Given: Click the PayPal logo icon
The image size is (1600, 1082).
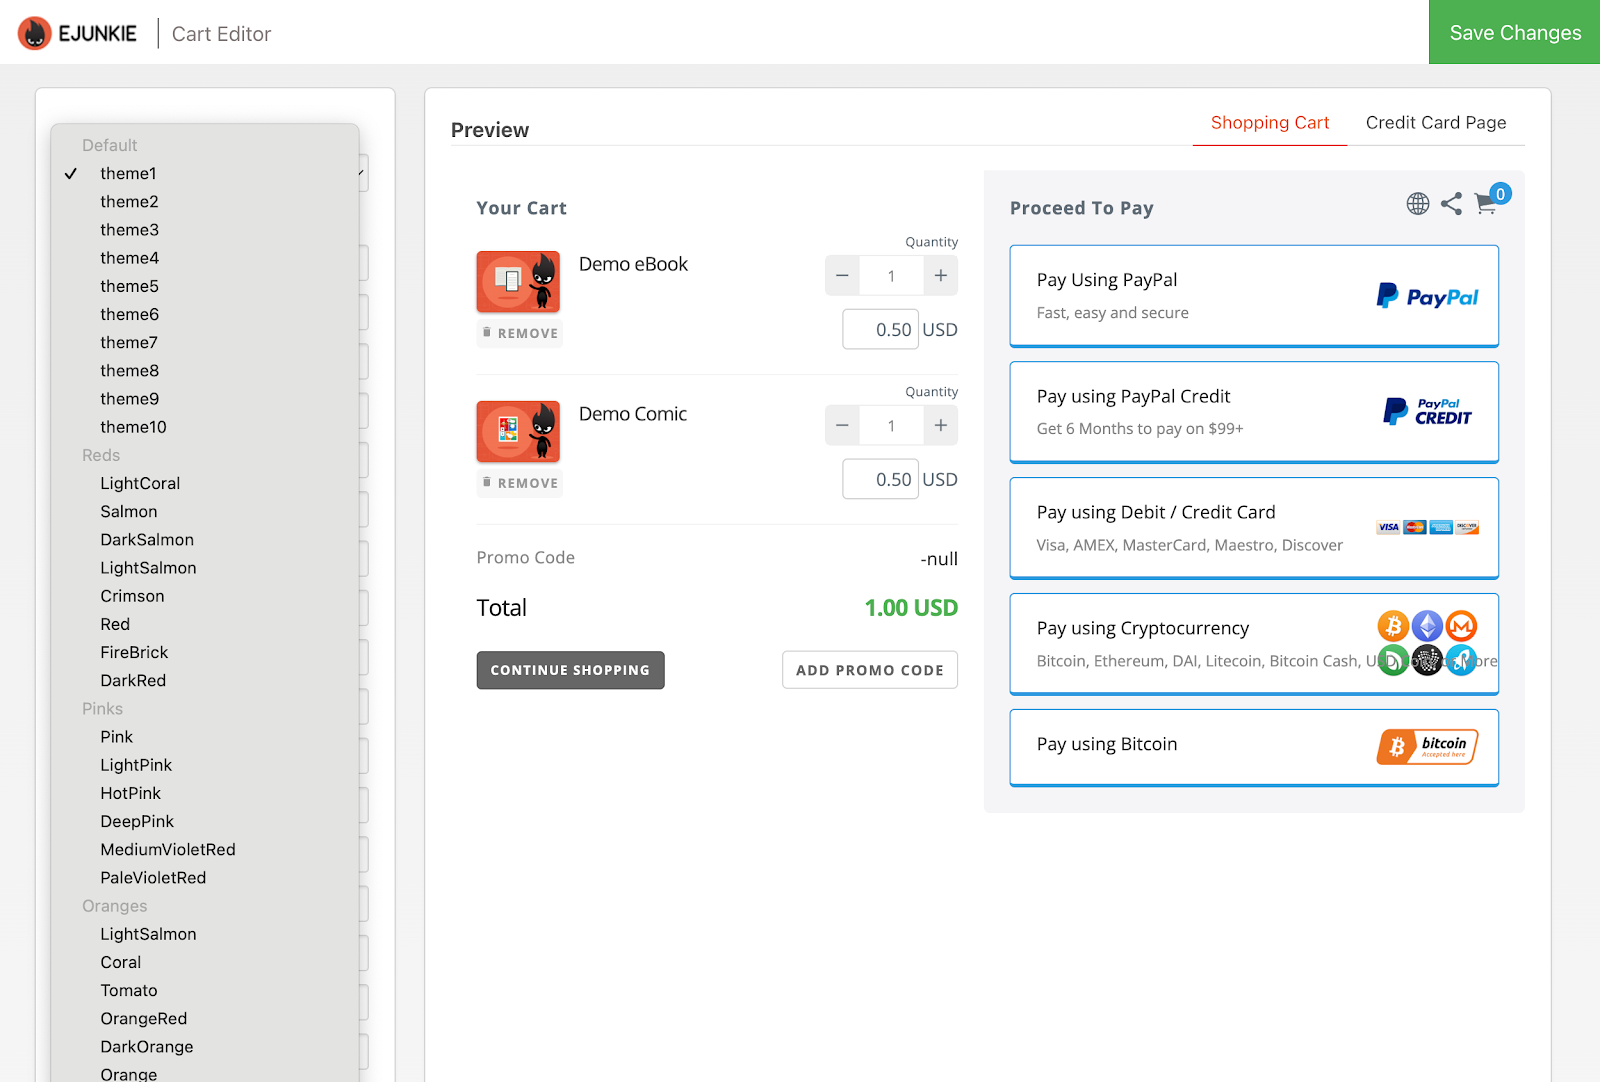Looking at the screenshot, I should pos(1427,296).
